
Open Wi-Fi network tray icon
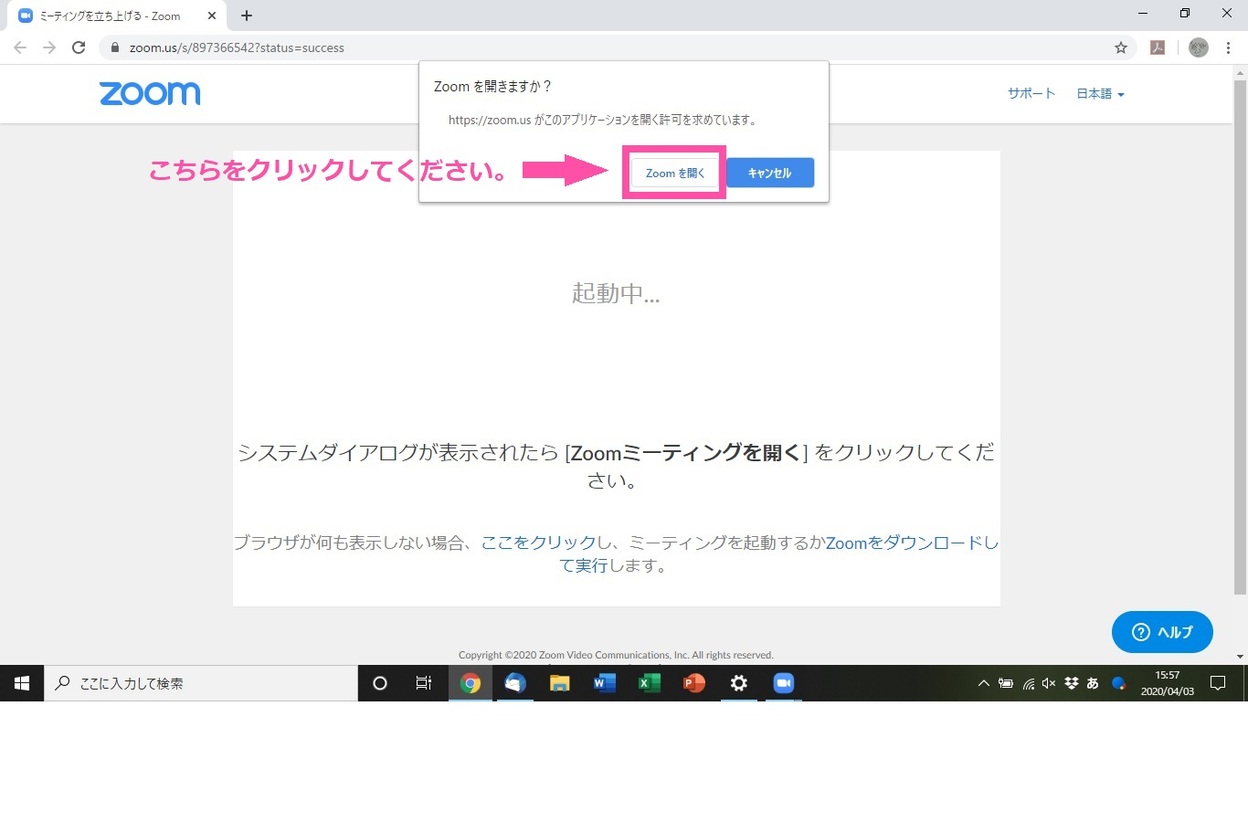pyautogui.click(x=1028, y=684)
